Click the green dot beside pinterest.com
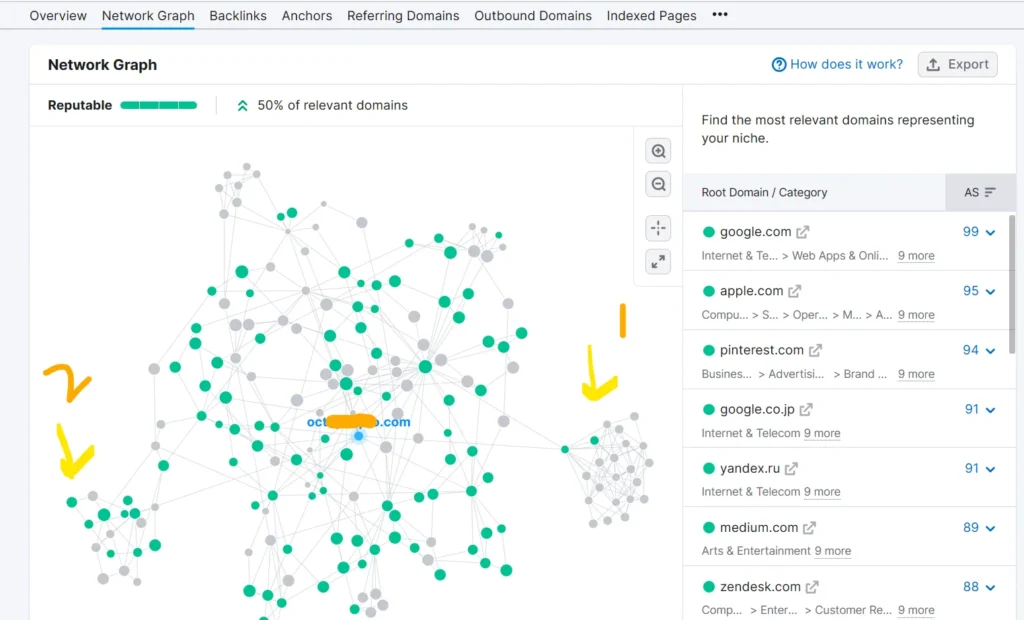Viewport: 1024px width, 620px height. (709, 350)
